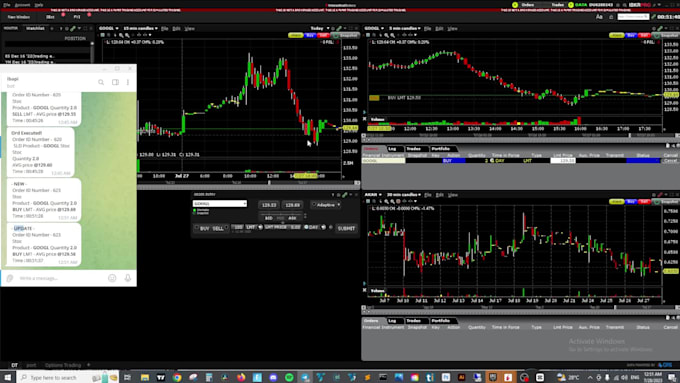Open File Explorer from the taskbar
This screenshot has width=680, height=383.
click(145, 377)
